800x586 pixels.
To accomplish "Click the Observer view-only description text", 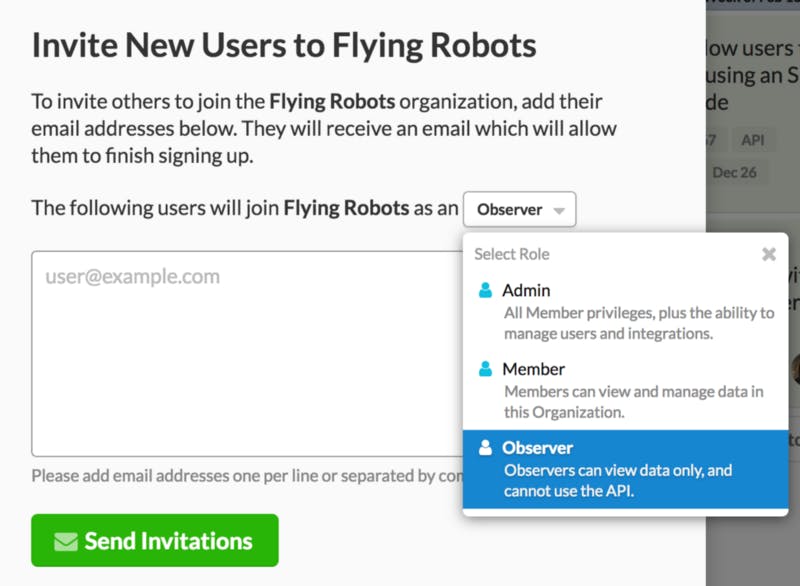I will pos(617,480).
